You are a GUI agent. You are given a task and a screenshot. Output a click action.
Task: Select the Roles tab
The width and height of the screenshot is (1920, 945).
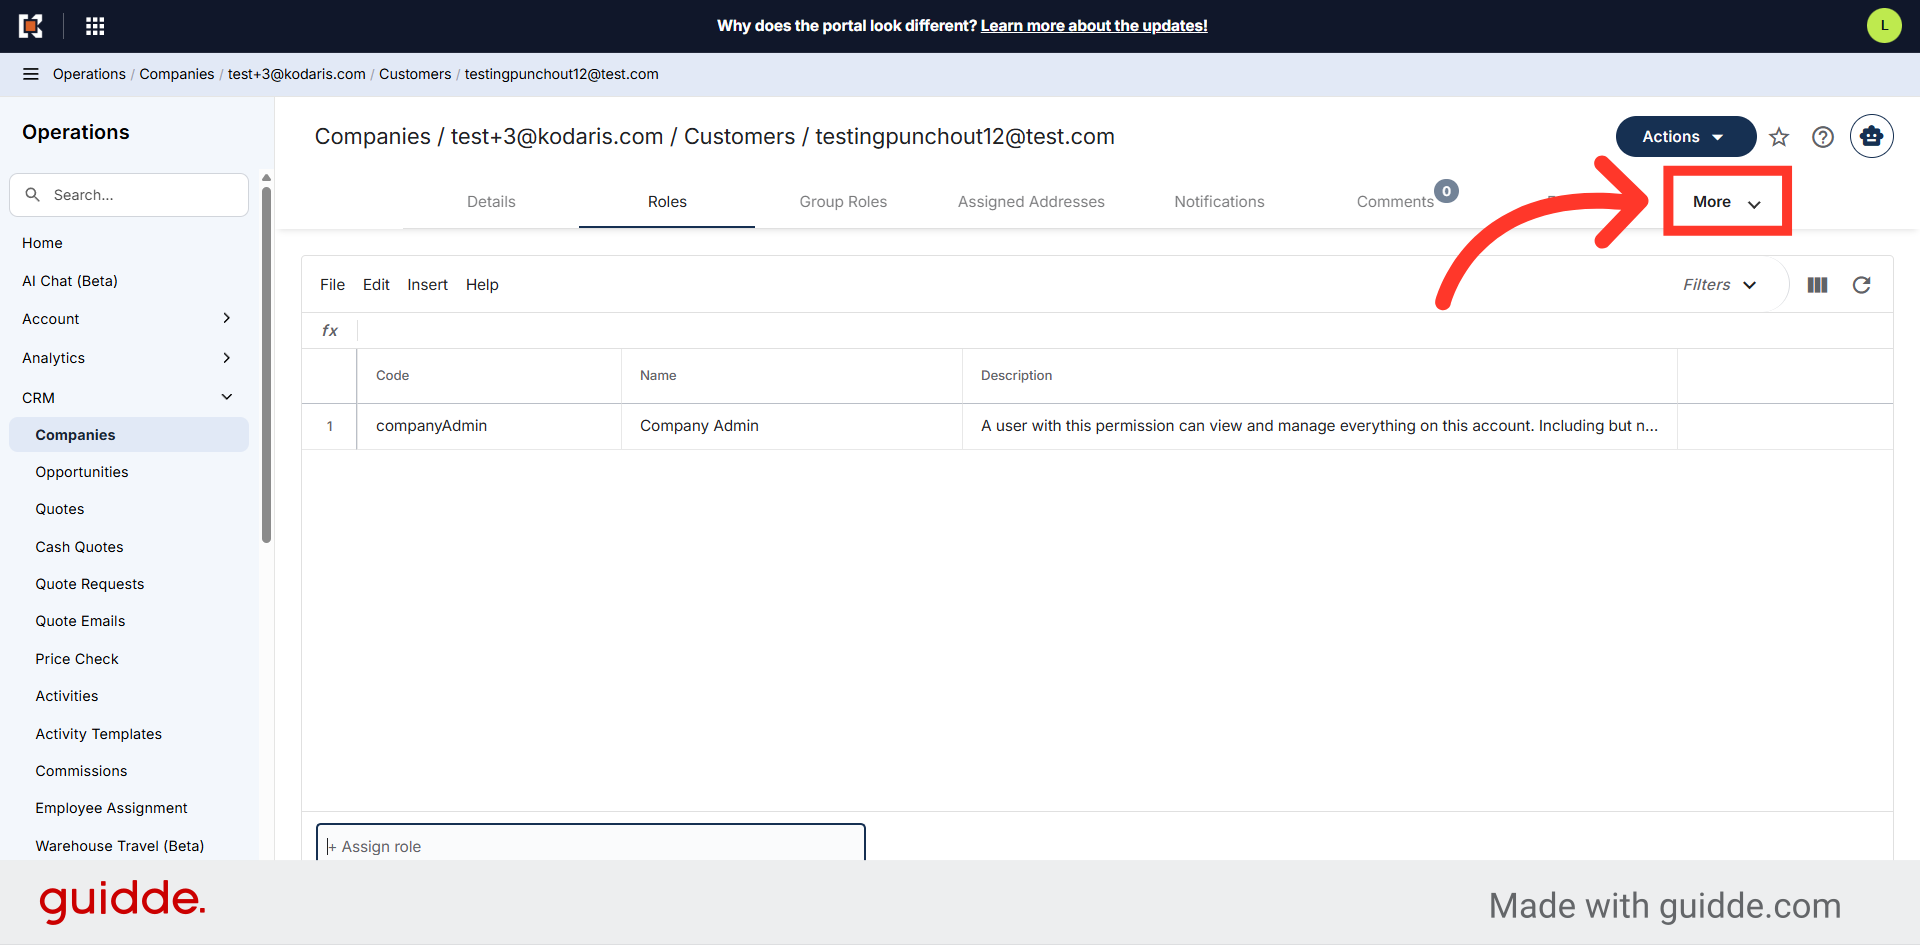(x=667, y=202)
